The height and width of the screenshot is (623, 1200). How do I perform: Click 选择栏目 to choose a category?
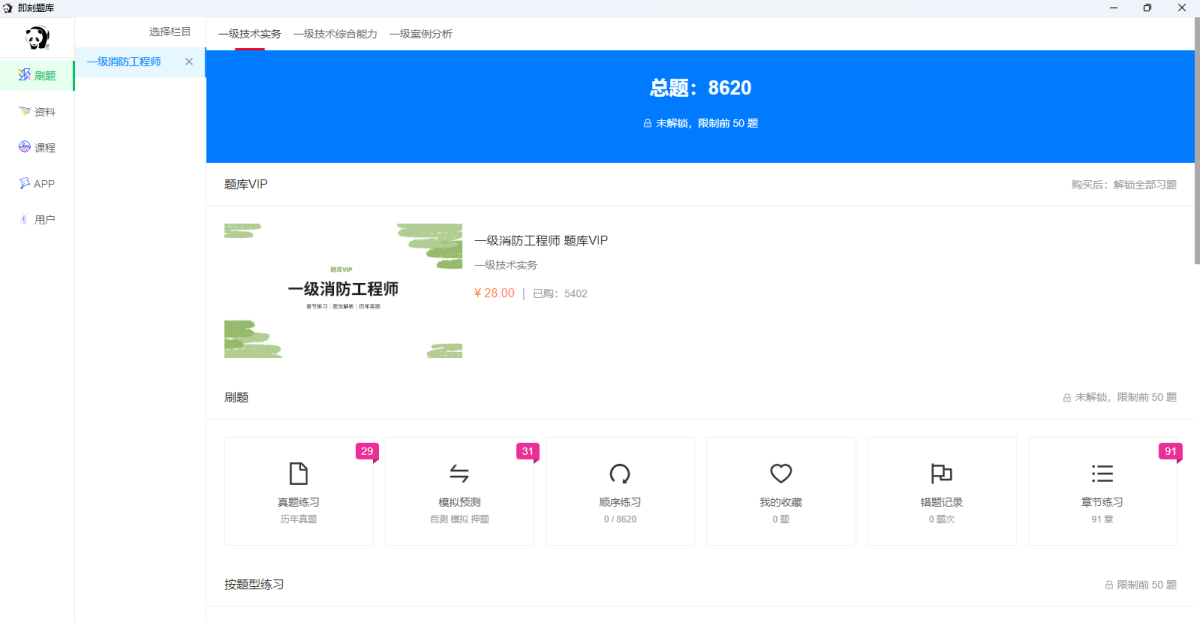click(x=170, y=32)
